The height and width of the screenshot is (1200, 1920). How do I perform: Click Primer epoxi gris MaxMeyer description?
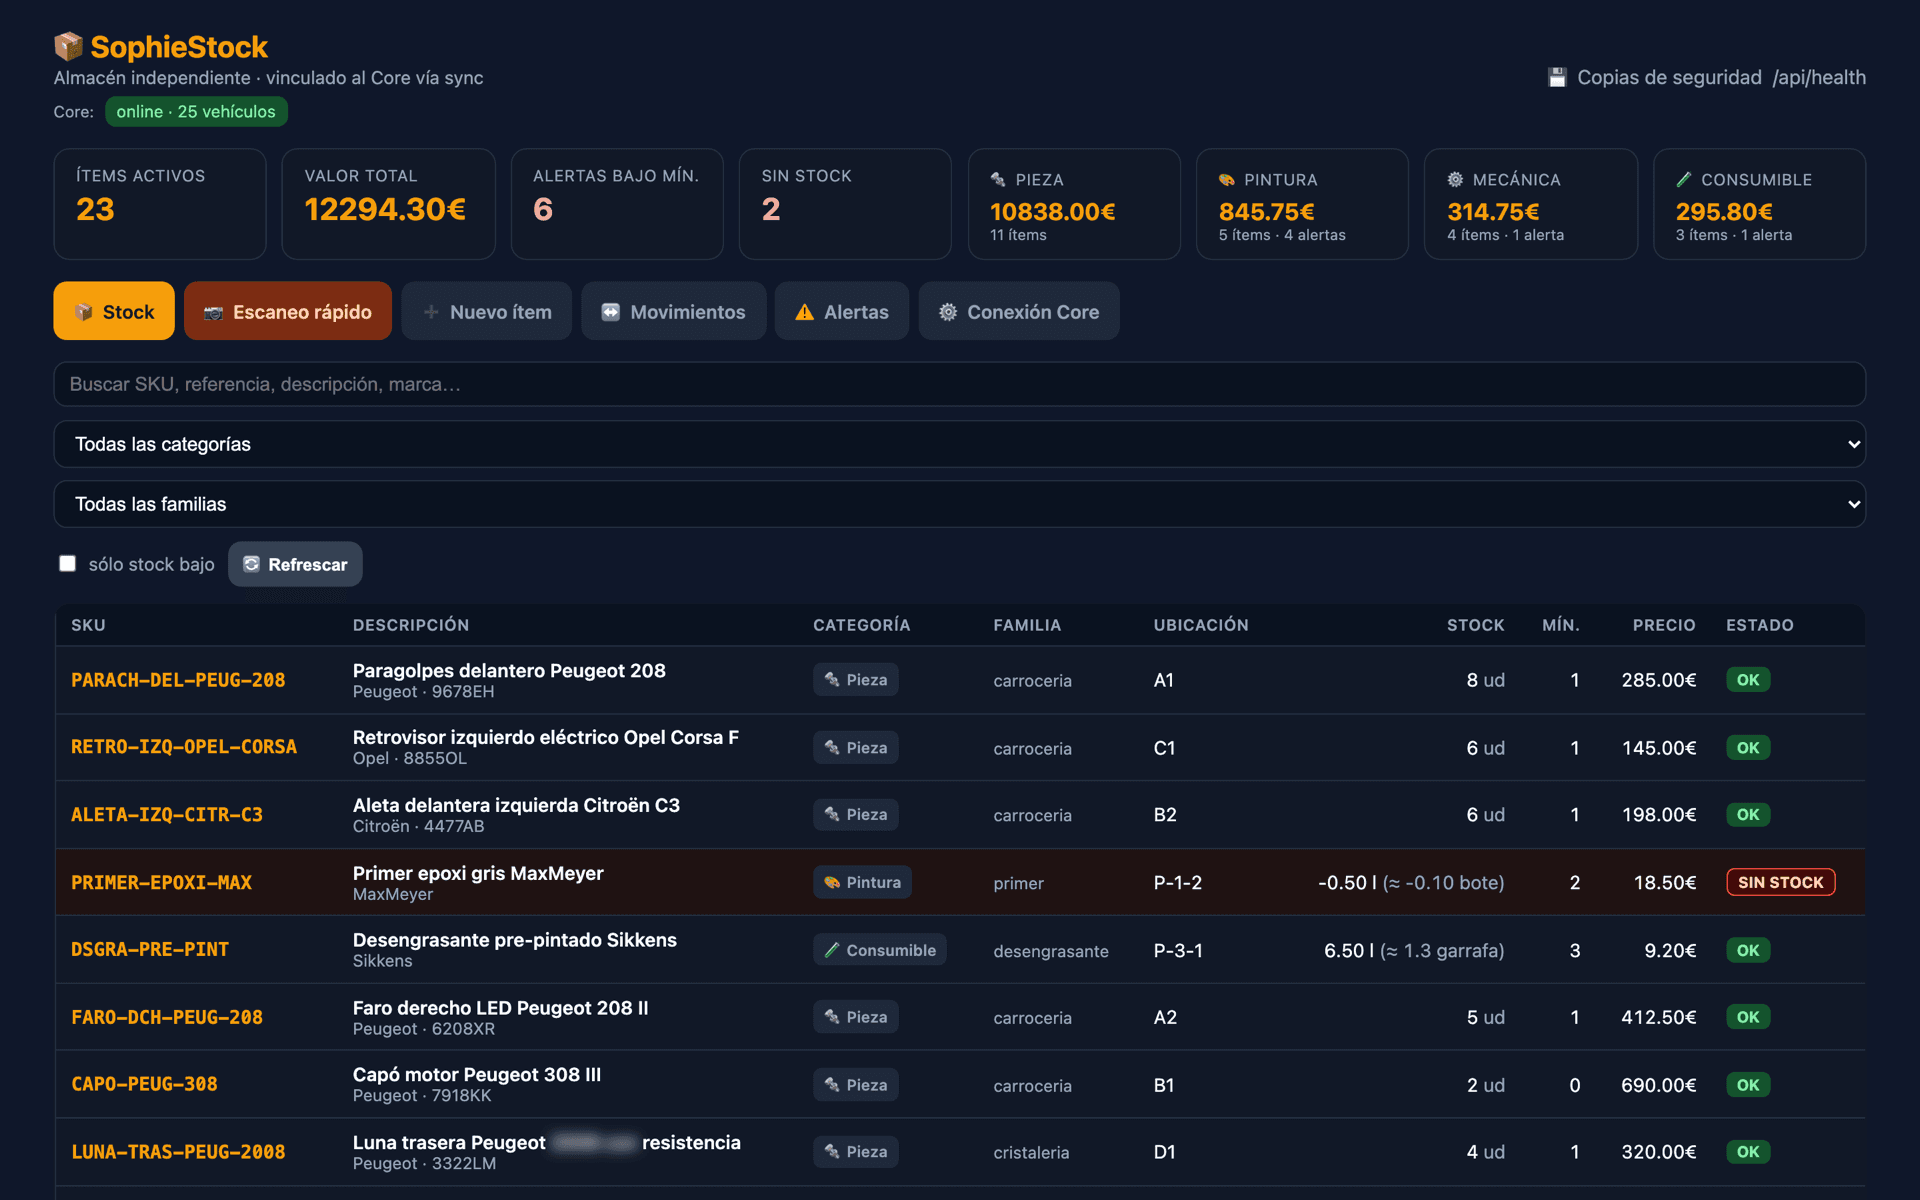click(478, 873)
